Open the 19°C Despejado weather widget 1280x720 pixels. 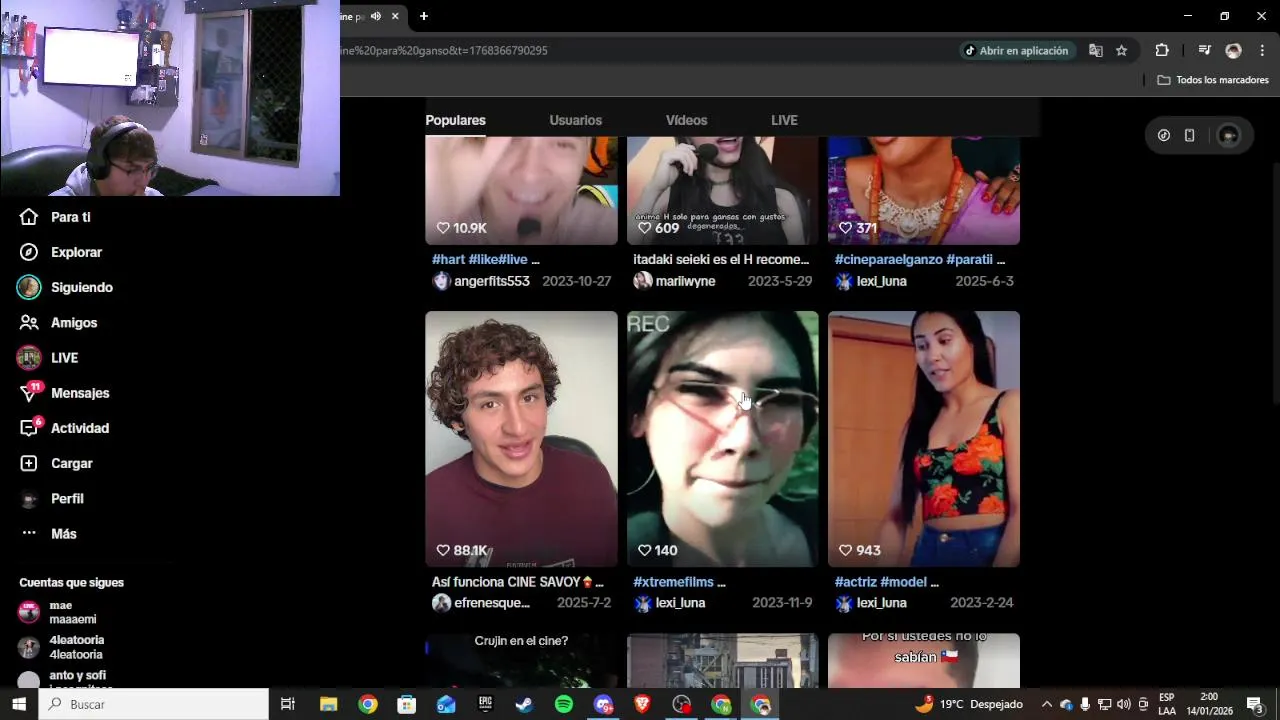[969, 704]
